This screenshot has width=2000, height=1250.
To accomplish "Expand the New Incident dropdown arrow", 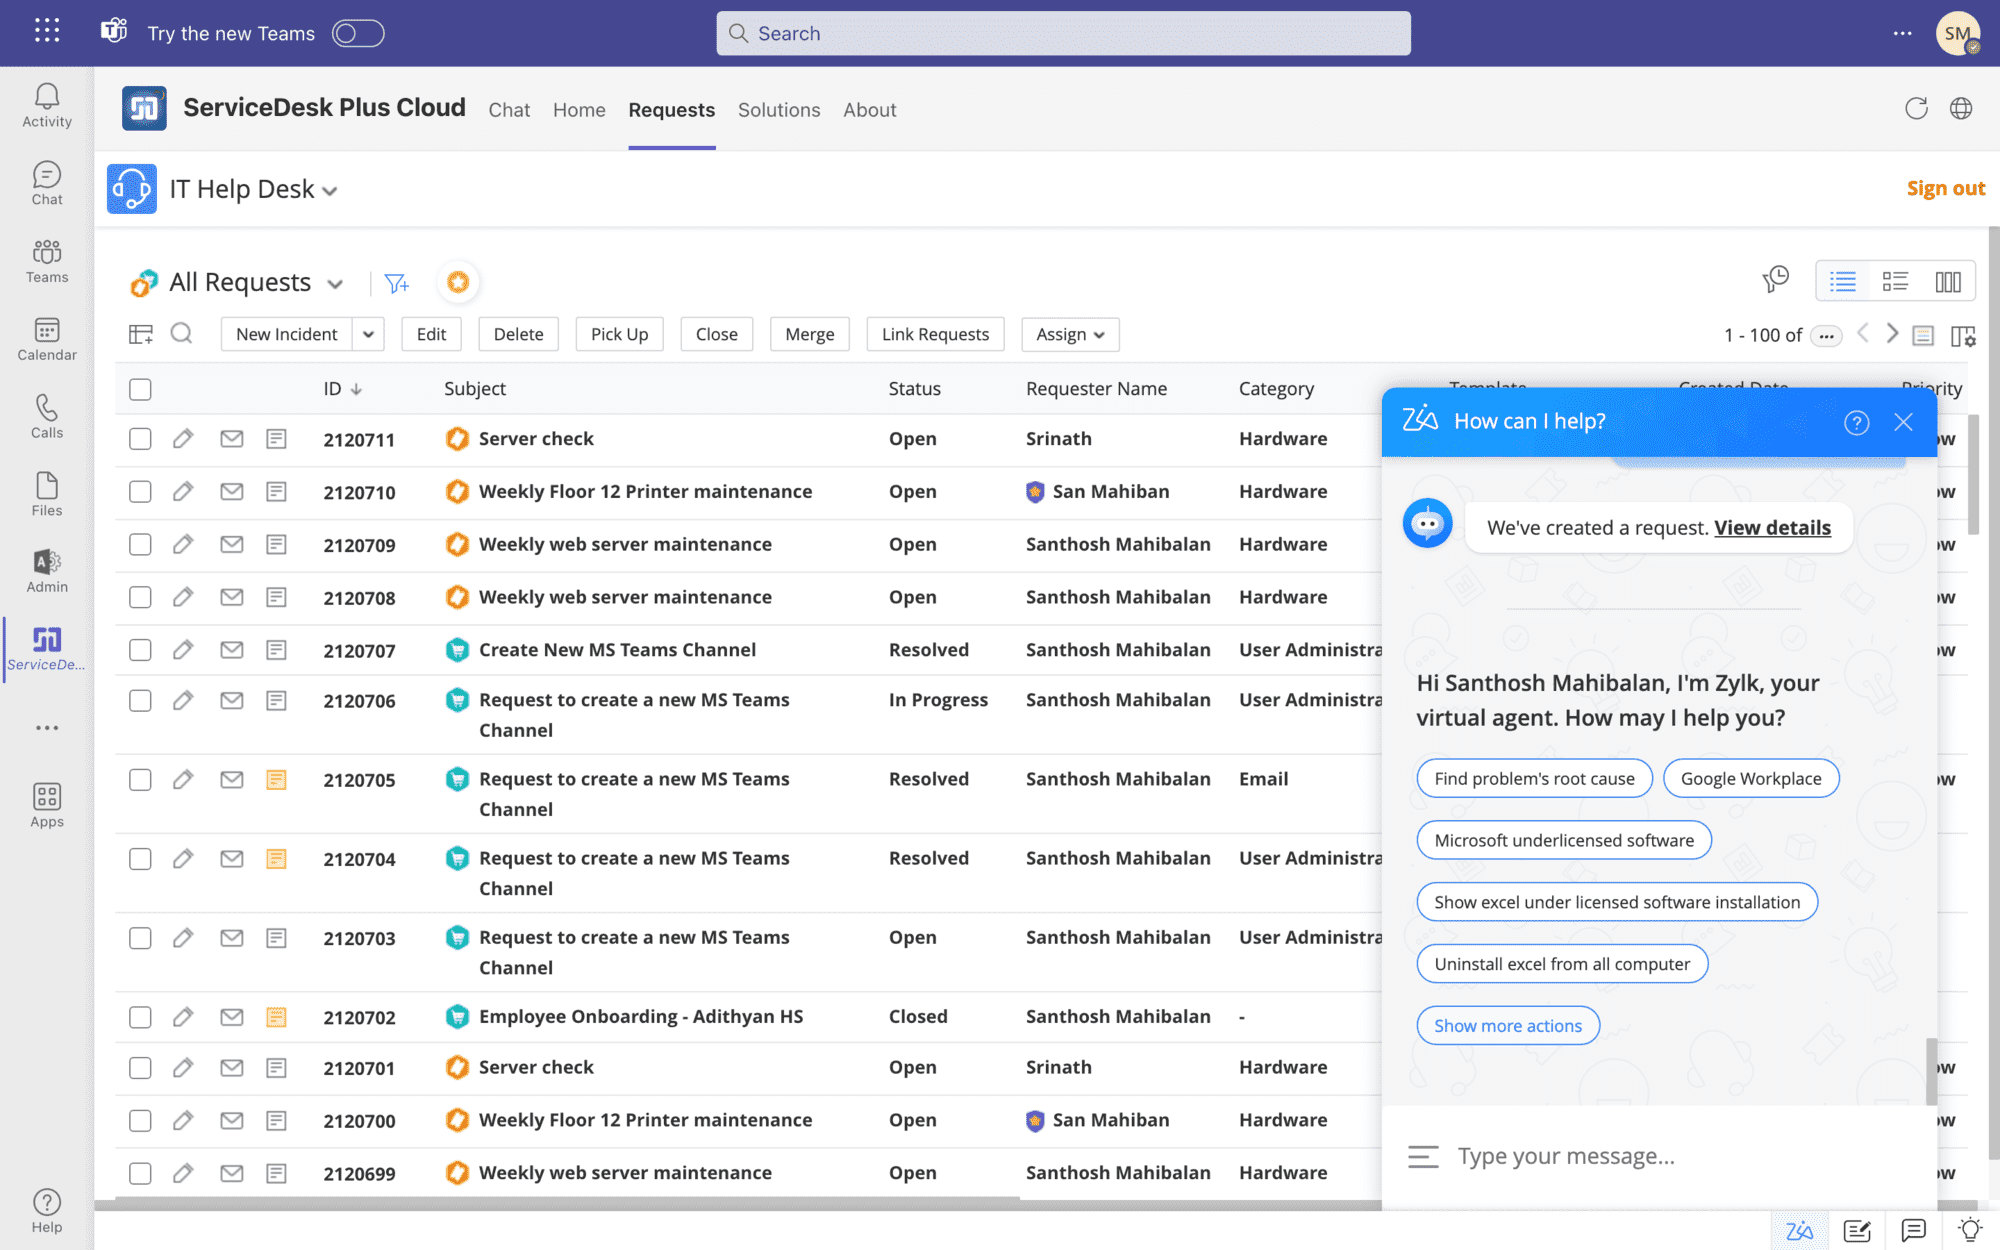I will pos(368,334).
